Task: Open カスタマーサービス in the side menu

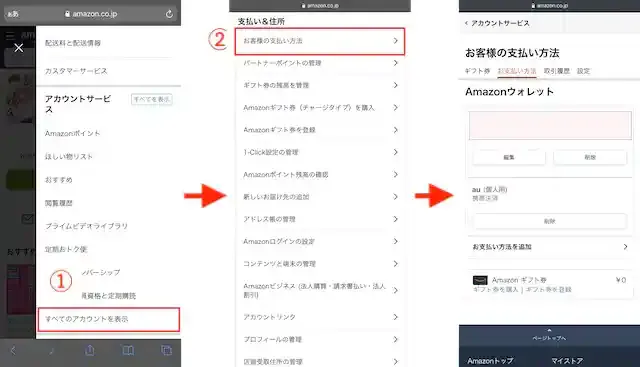Action: [x=76, y=71]
